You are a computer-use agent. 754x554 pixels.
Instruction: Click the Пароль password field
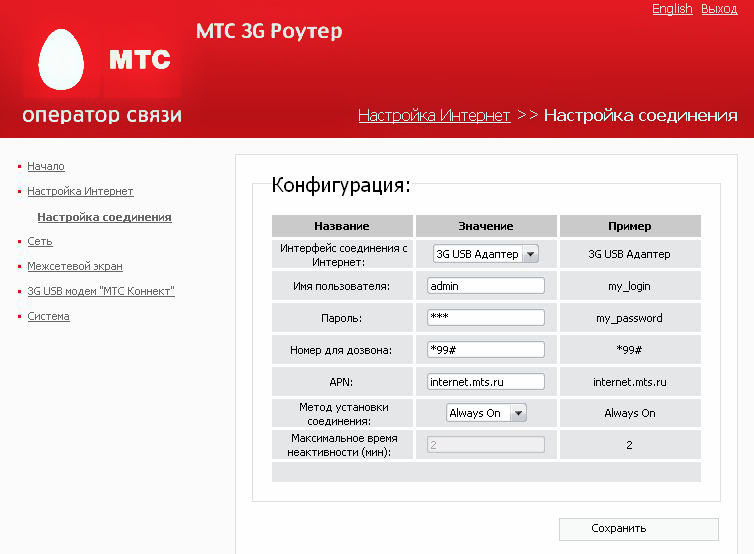486,317
